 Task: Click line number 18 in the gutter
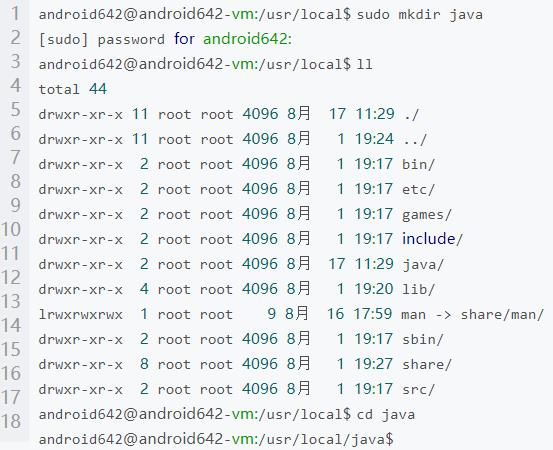11,421
